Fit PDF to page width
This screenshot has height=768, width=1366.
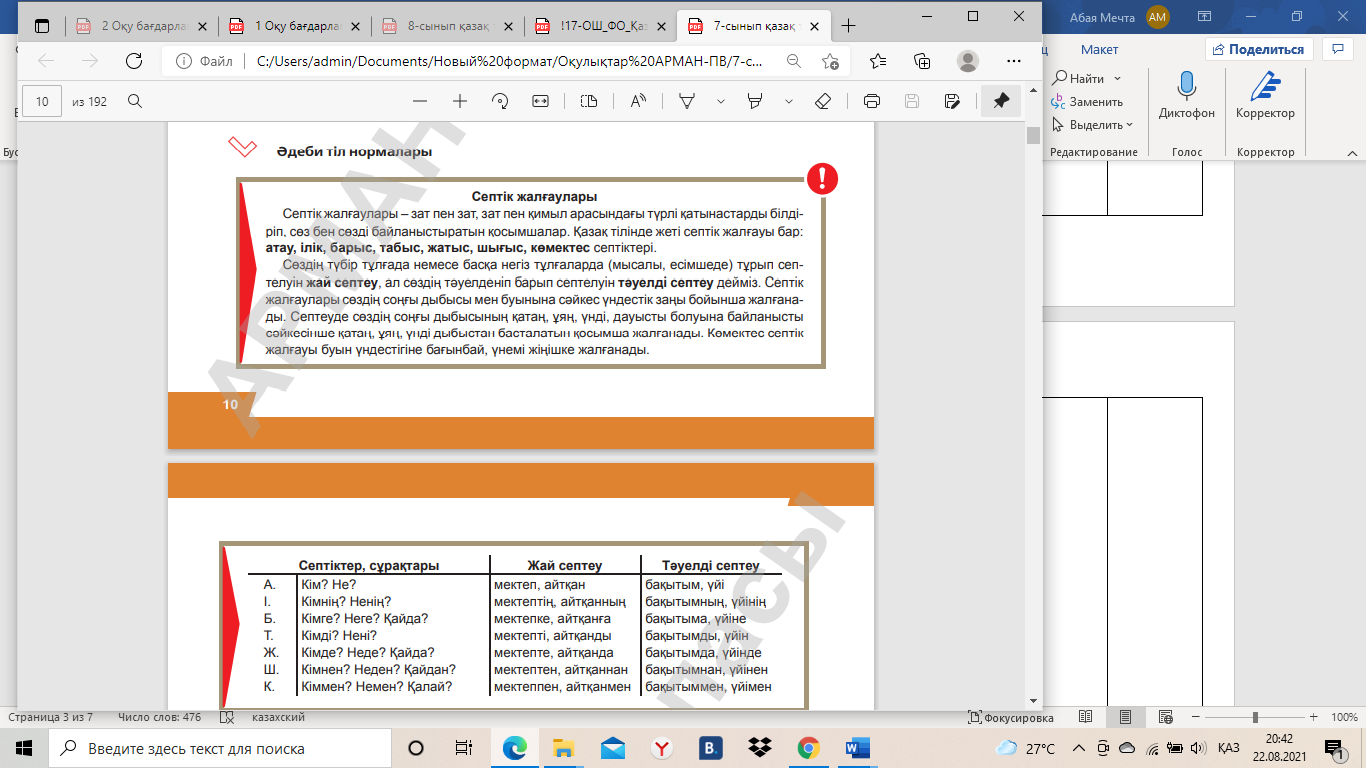541,101
